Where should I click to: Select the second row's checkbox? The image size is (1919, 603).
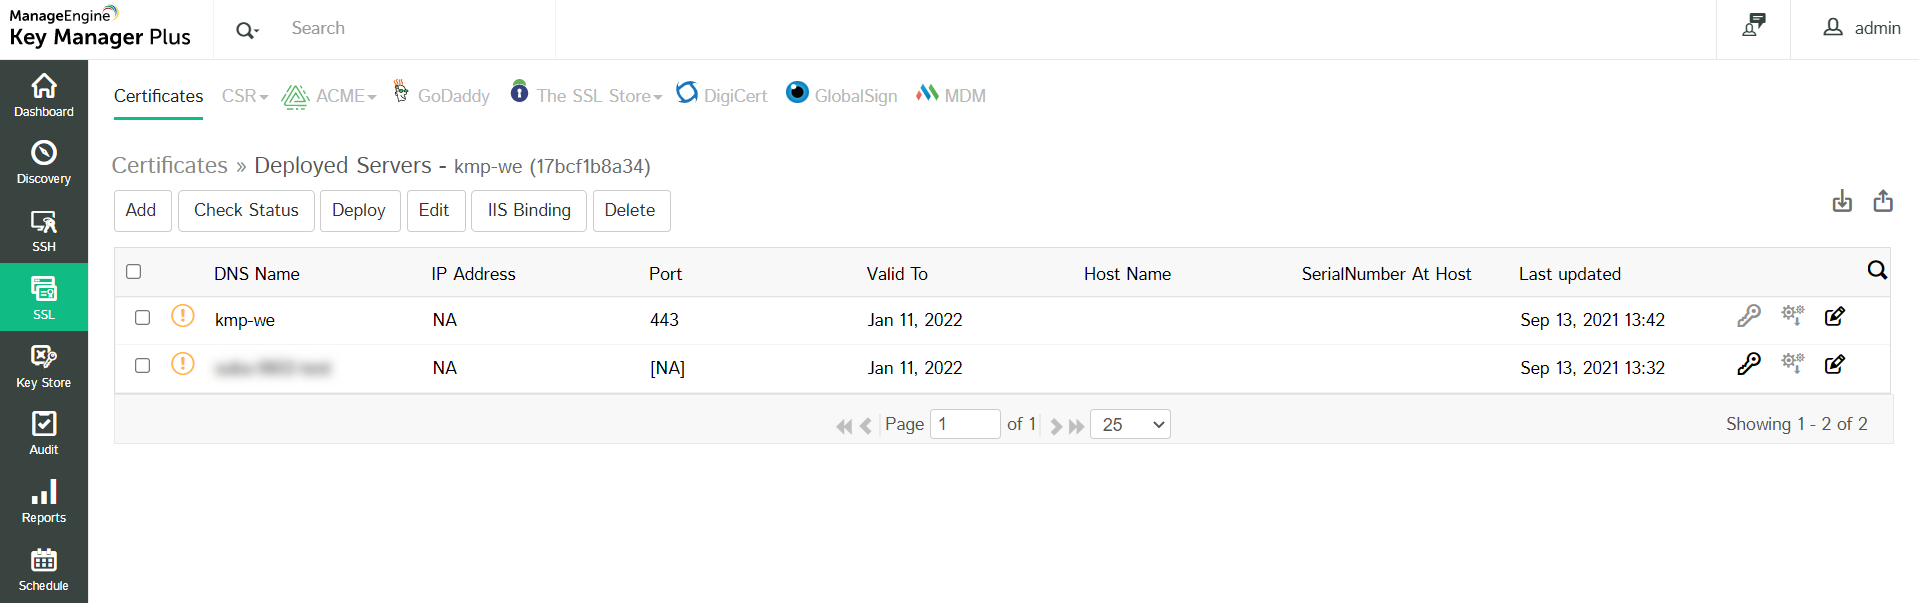point(143,366)
